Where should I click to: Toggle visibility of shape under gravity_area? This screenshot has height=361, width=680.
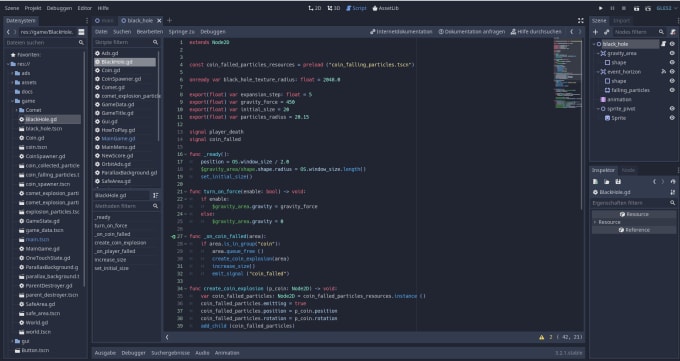click(x=672, y=62)
